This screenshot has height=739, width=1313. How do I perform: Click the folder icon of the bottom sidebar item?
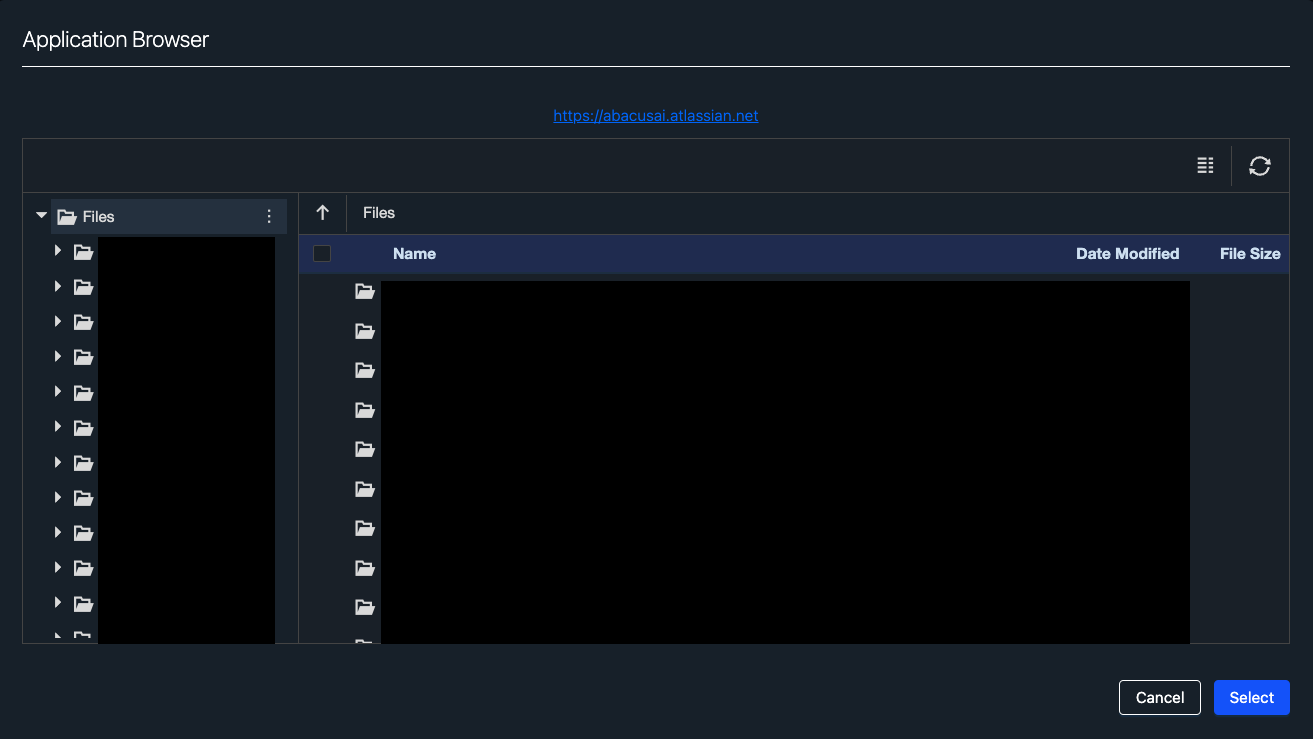[x=83, y=604]
